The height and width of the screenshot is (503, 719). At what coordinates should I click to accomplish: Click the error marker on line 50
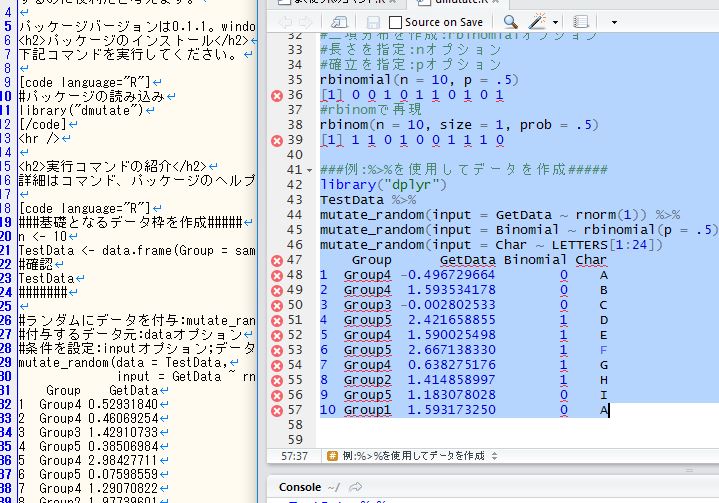pyautogui.click(x=277, y=306)
